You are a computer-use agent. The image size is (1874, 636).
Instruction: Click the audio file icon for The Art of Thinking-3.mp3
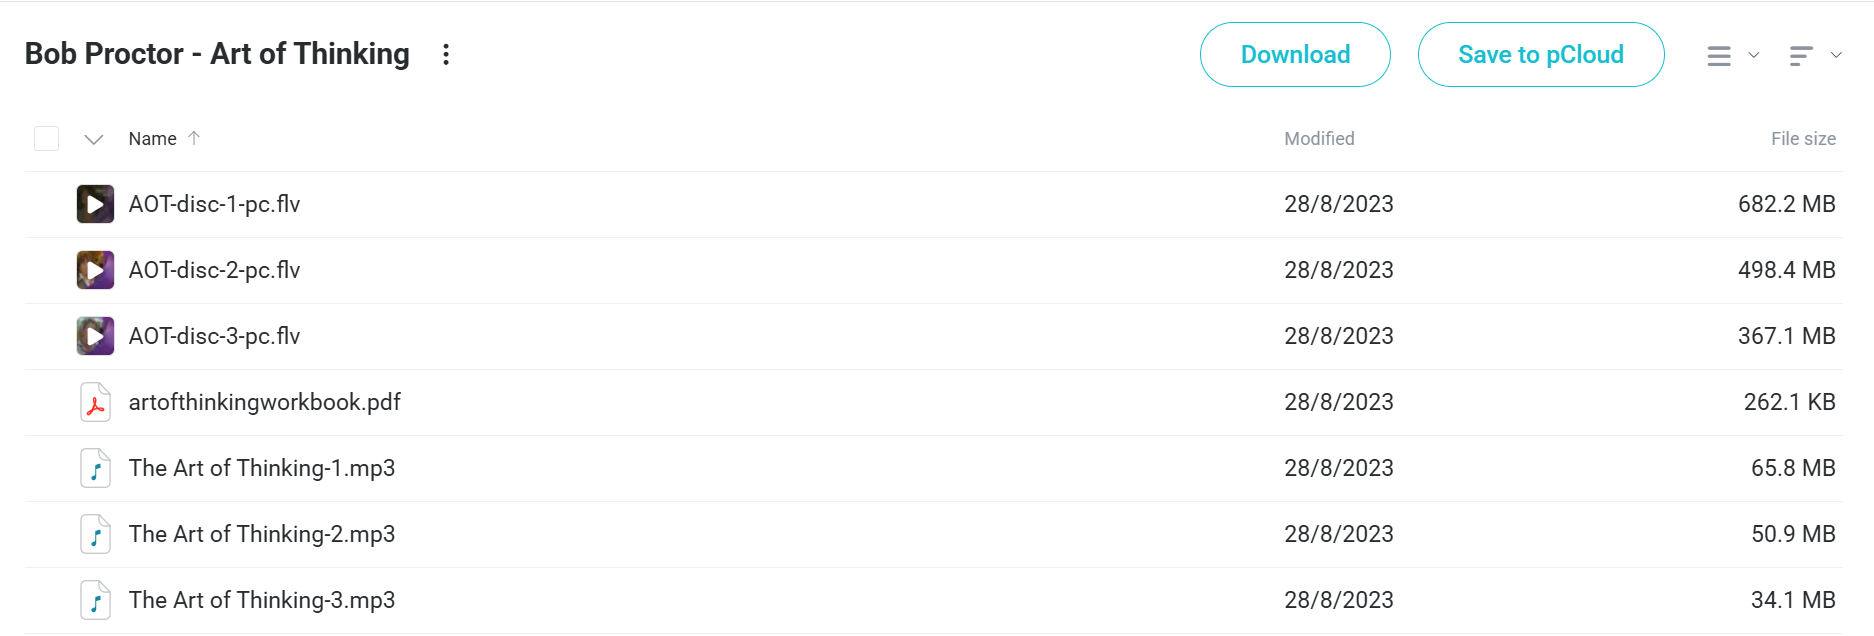pyautogui.click(x=95, y=600)
